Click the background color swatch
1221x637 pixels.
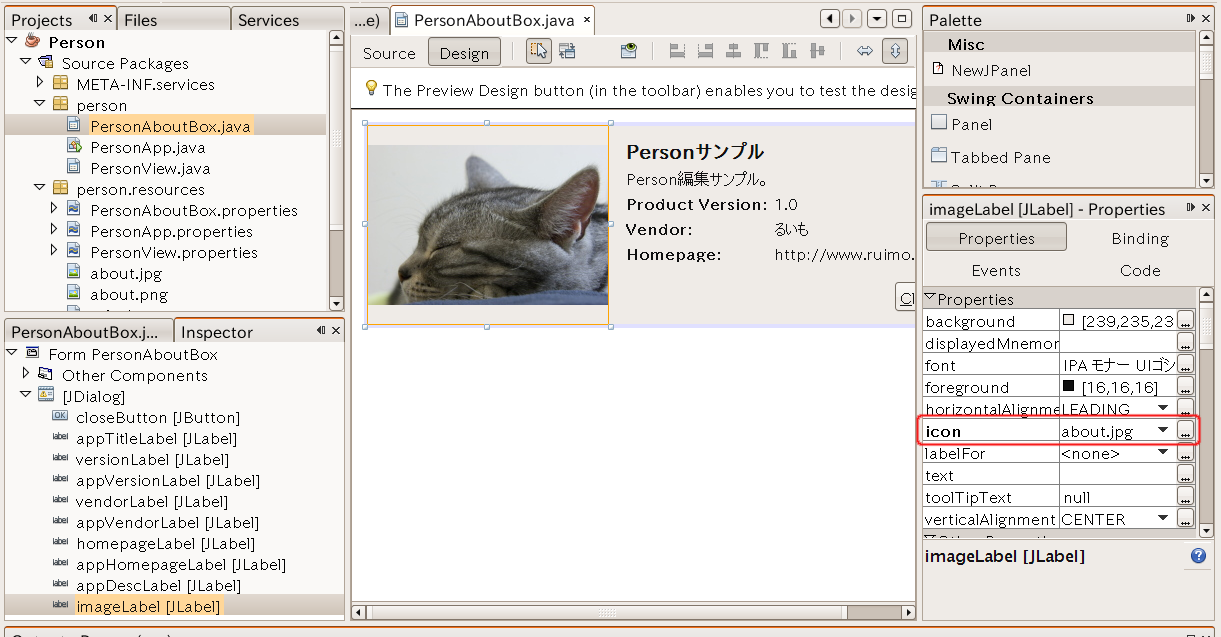click(1069, 321)
